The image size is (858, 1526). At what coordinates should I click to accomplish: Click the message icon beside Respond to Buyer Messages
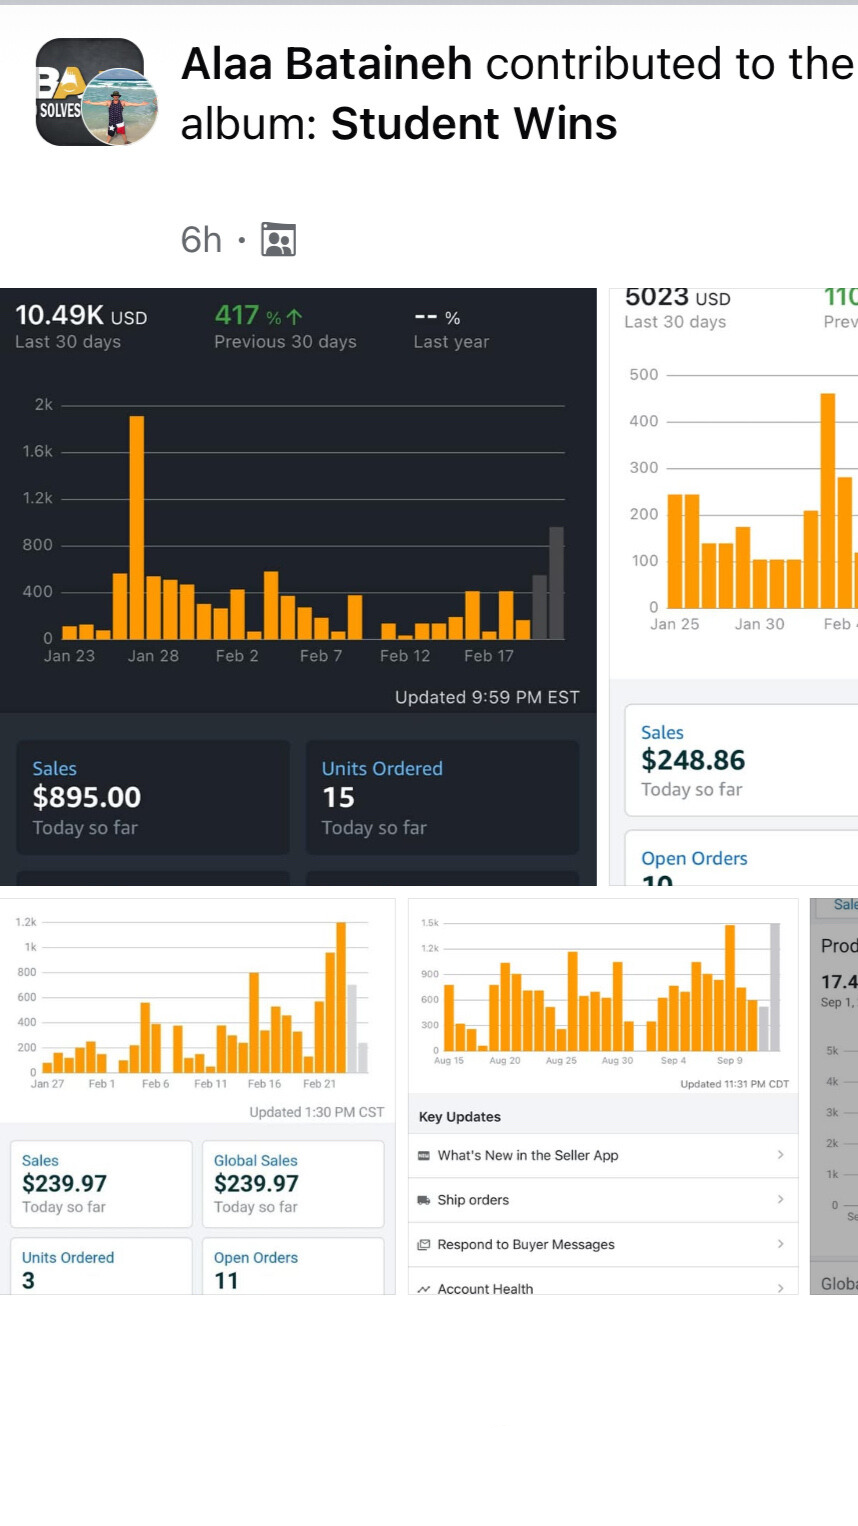point(424,1245)
